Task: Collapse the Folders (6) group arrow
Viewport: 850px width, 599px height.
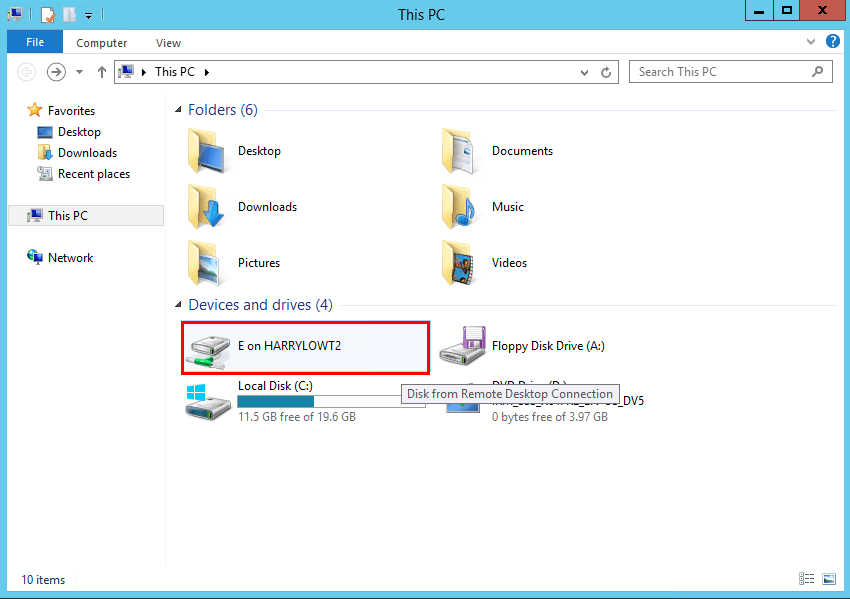Action: 178,110
